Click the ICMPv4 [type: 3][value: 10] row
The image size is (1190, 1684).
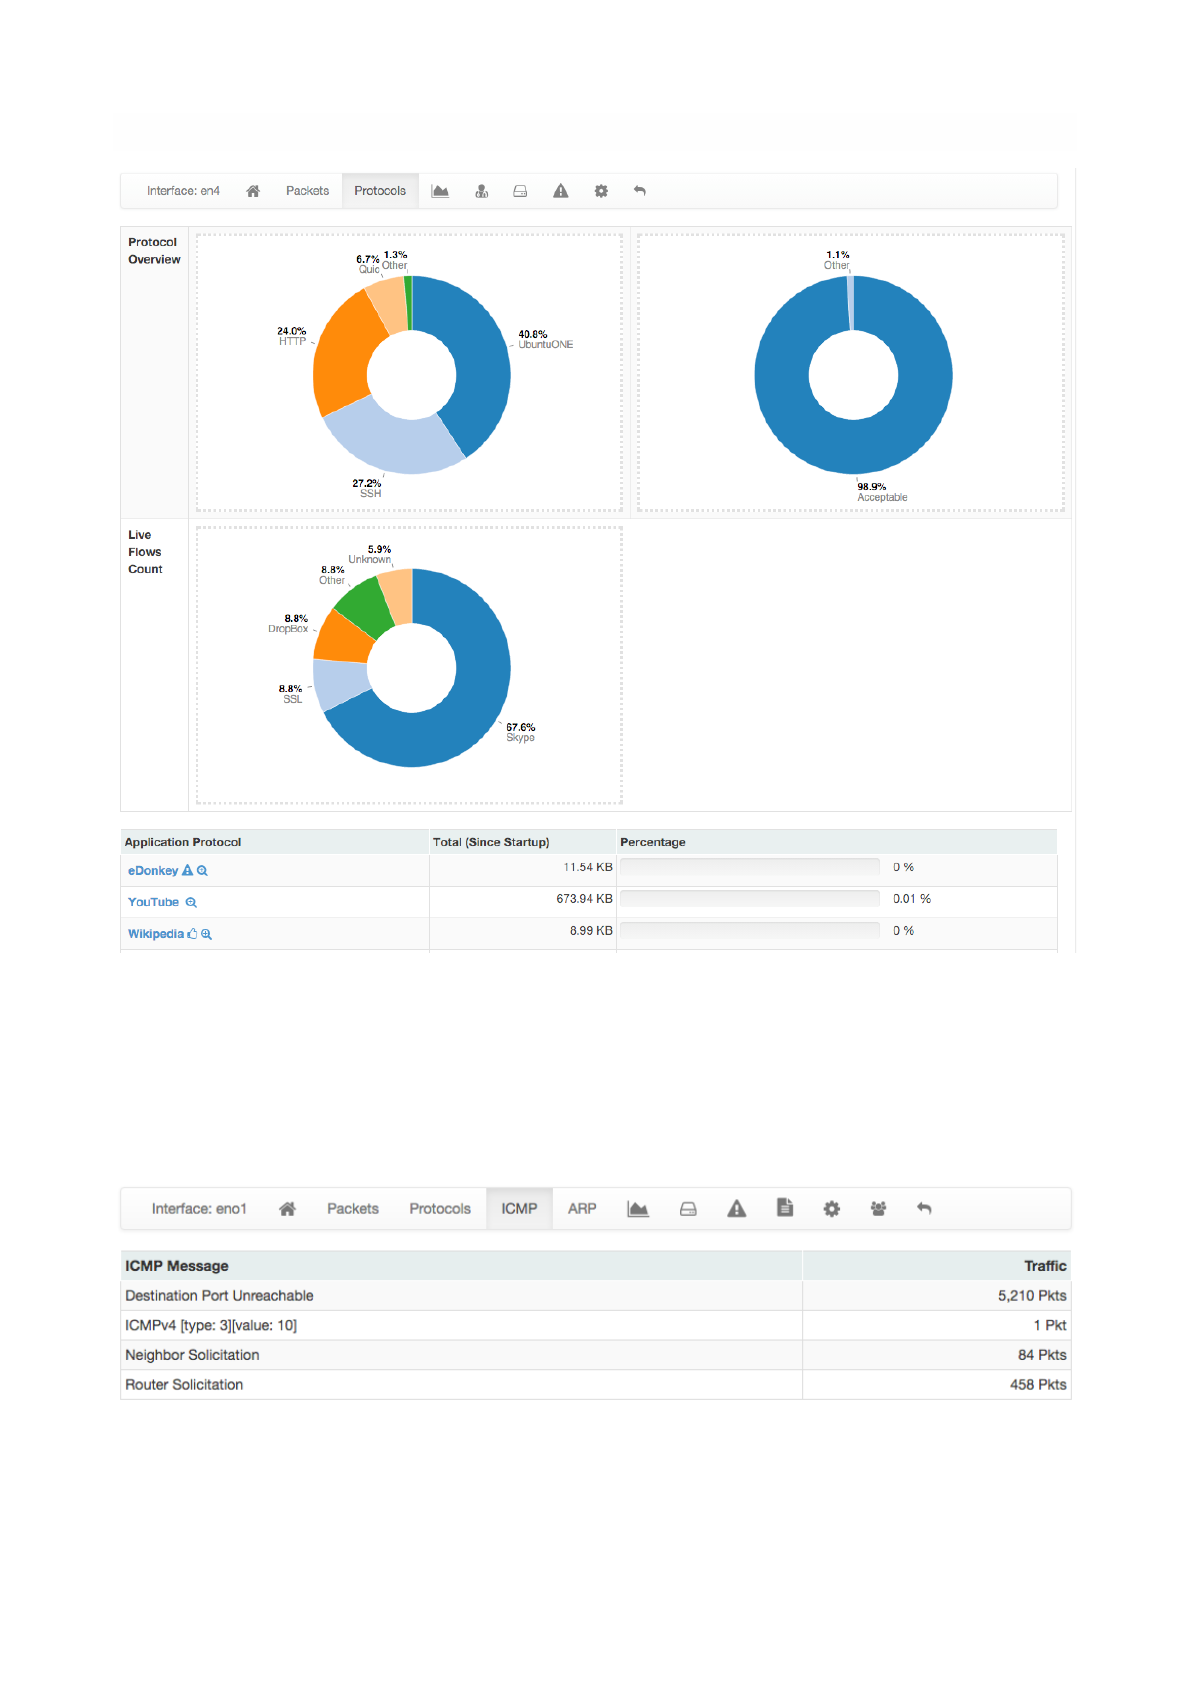(596, 1325)
